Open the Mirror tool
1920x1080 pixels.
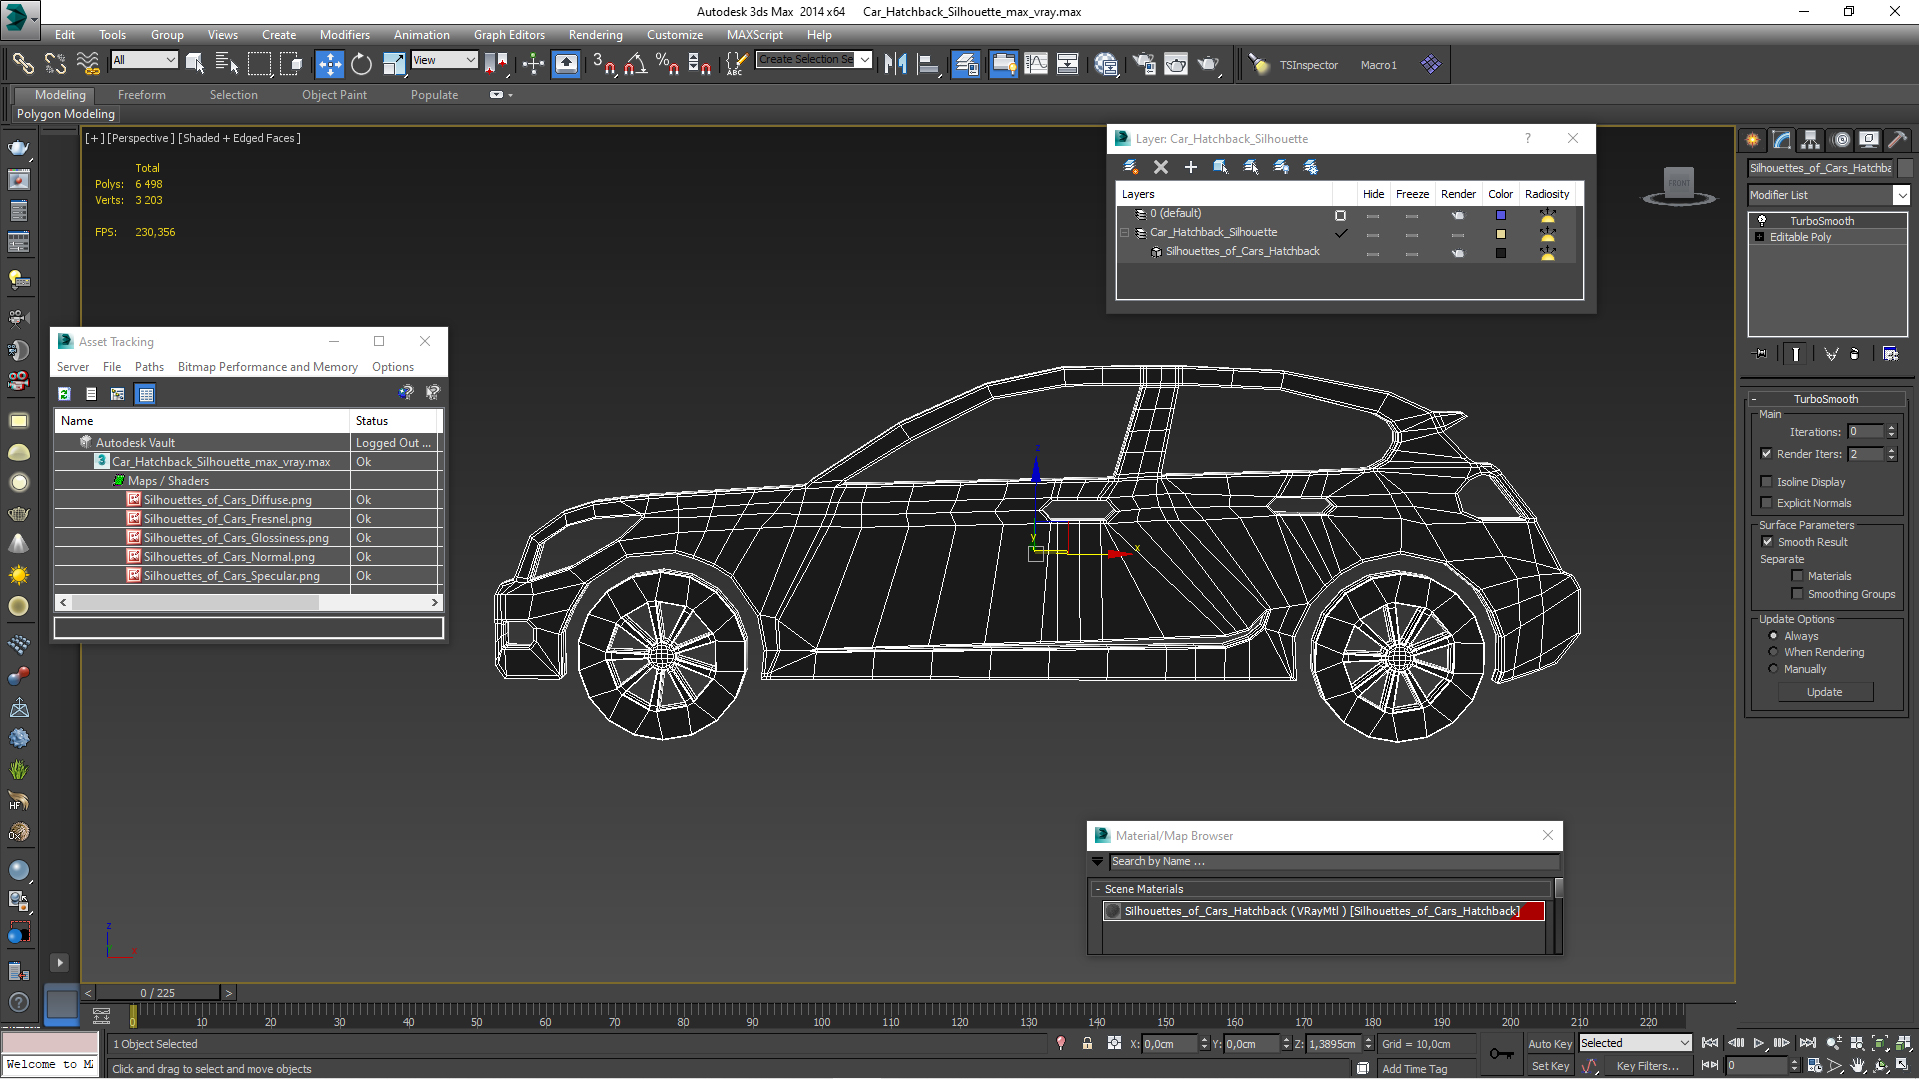pos(895,64)
